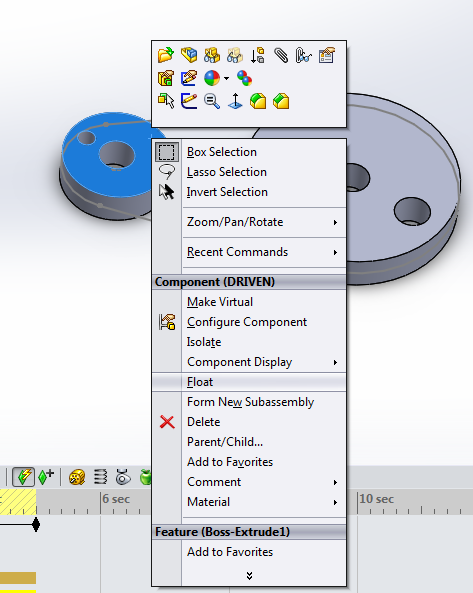Expand the Comment submenu

pyautogui.click(x=249, y=482)
